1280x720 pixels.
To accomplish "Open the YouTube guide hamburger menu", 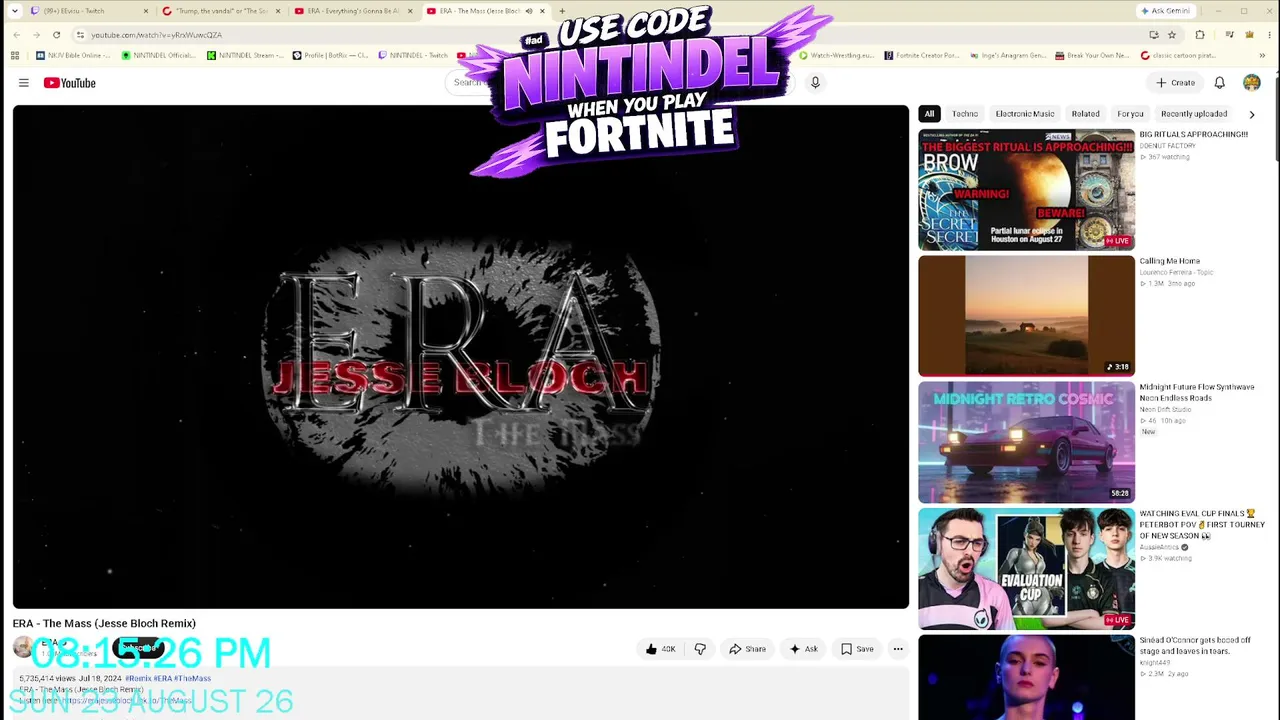I will (x=23, y=83).
